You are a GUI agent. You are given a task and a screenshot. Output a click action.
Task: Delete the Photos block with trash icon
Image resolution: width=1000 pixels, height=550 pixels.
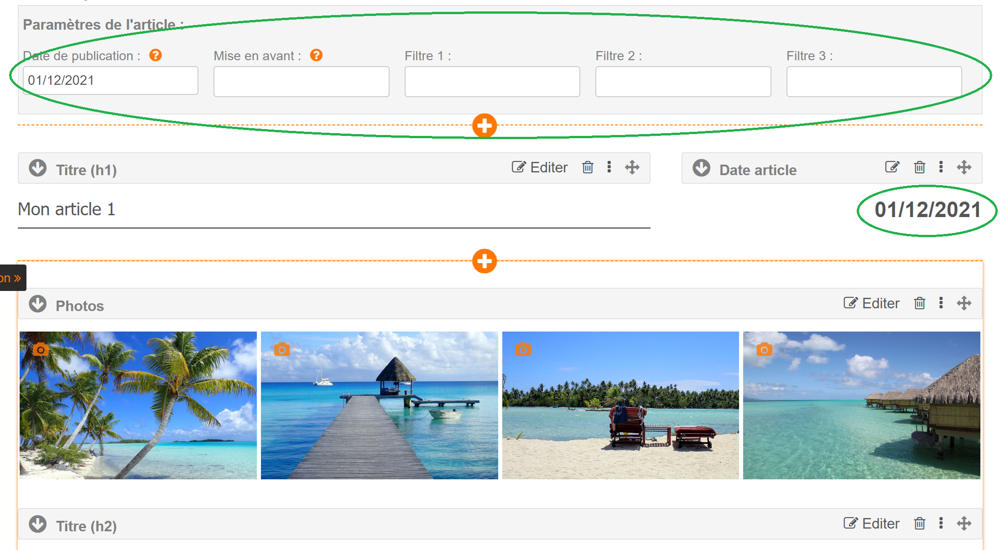pyautogui.click(x=919, y=303)
